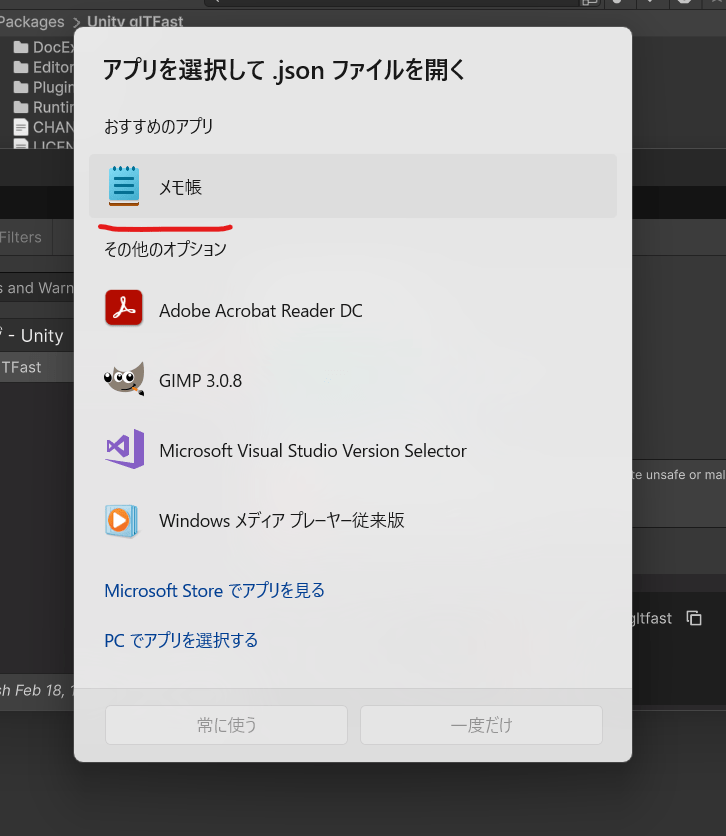Choose Windows メディア プレーヤー従来版 label
Viewport: 726px width, 836px height.
(x=282, y=520)
